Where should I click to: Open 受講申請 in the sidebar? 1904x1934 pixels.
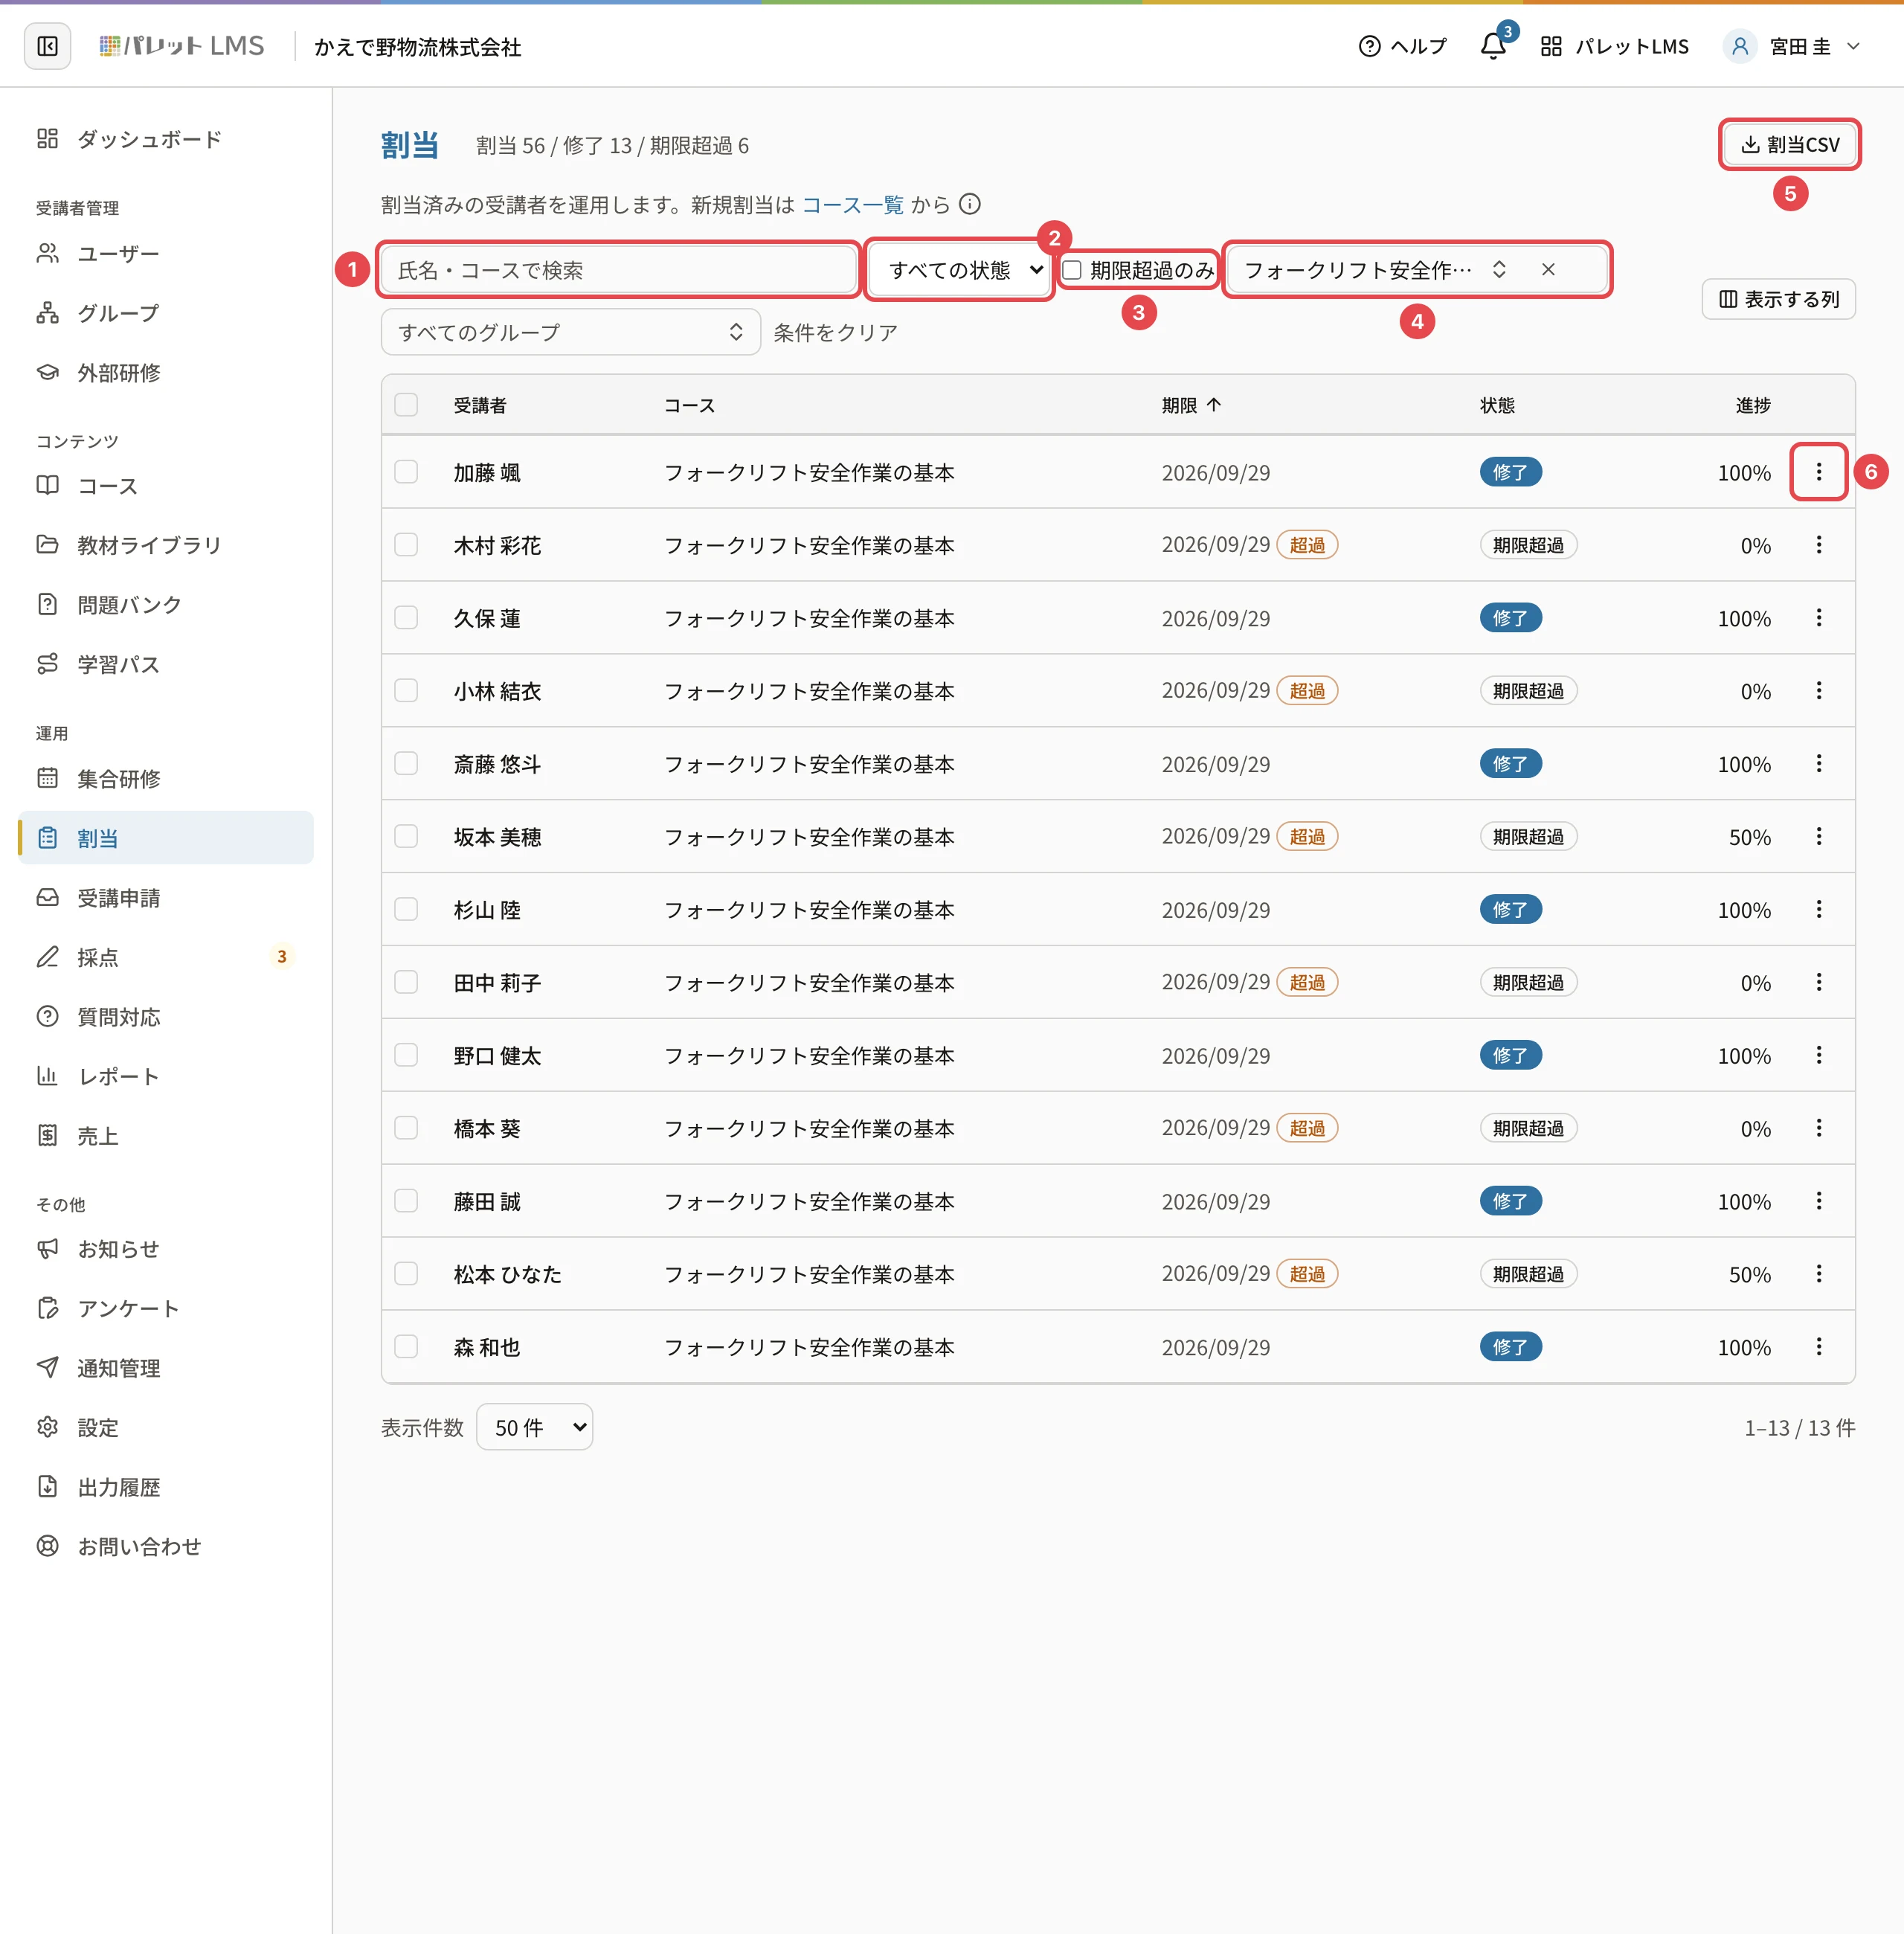[166, 898]
